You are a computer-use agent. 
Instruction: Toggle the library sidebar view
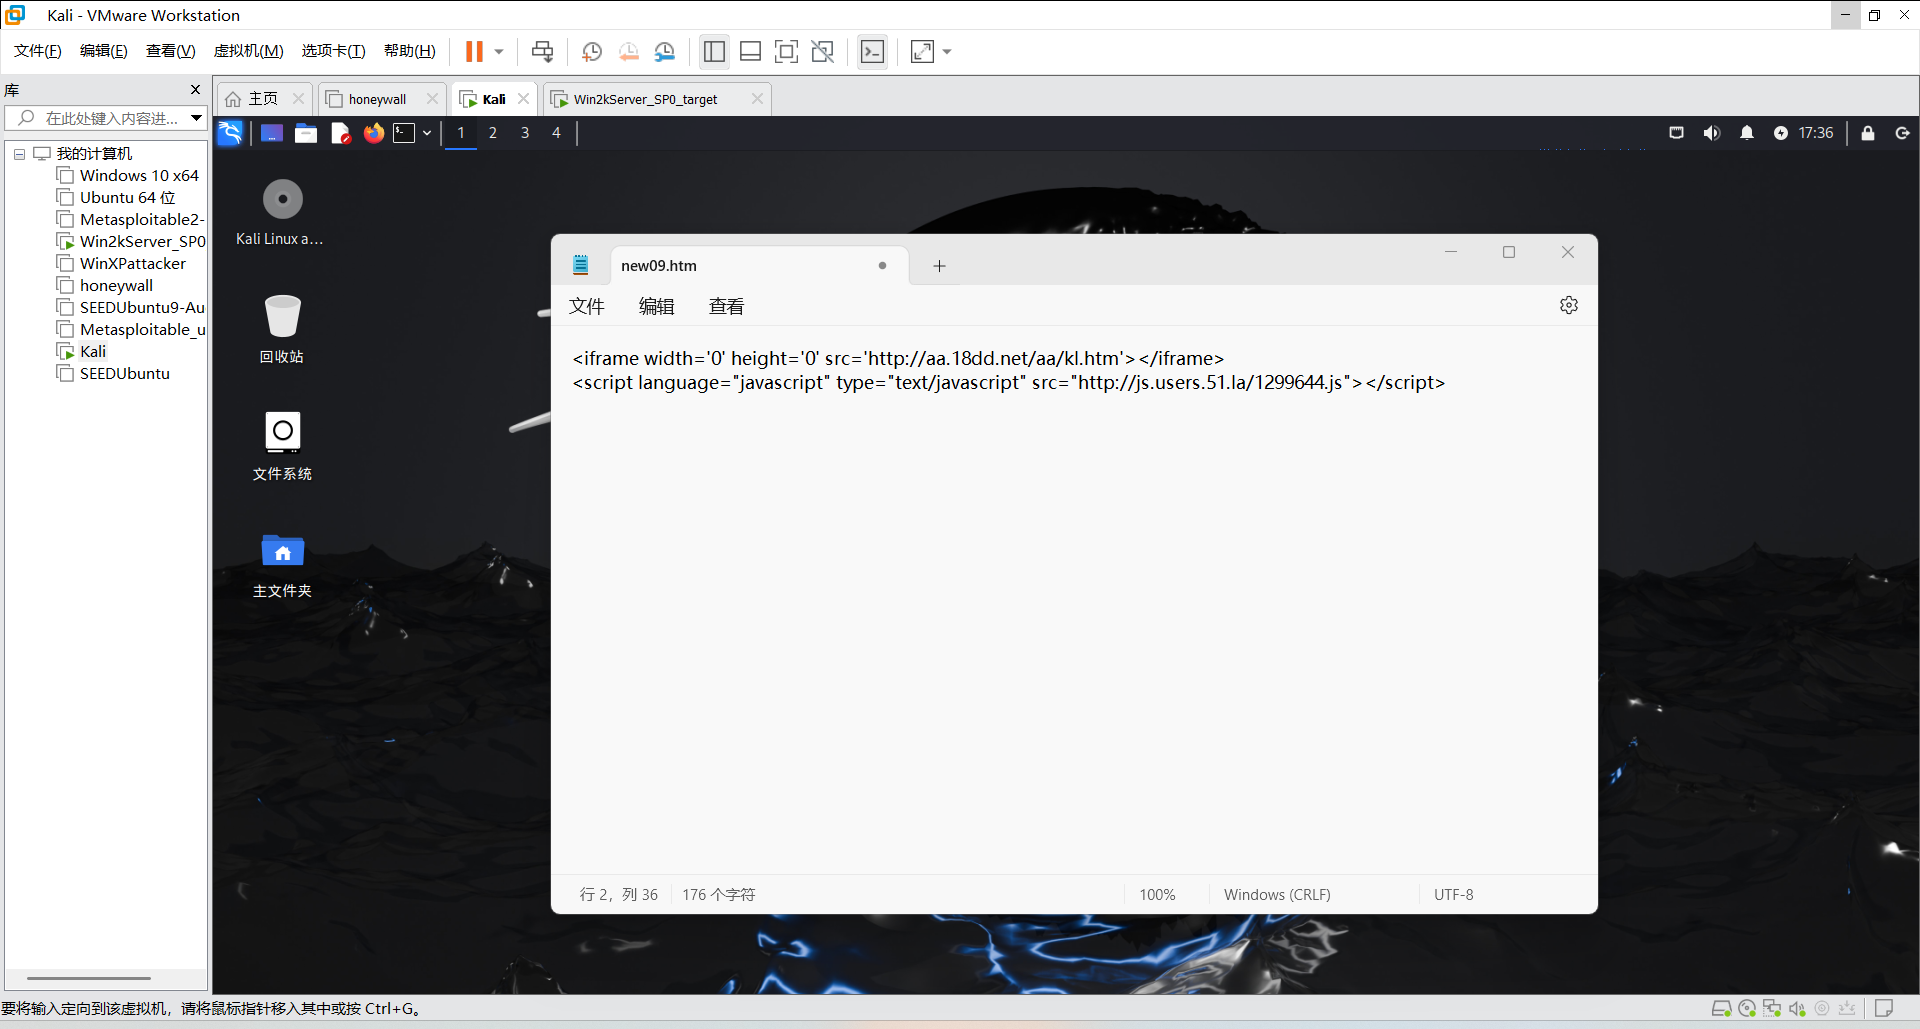(714, 51)
